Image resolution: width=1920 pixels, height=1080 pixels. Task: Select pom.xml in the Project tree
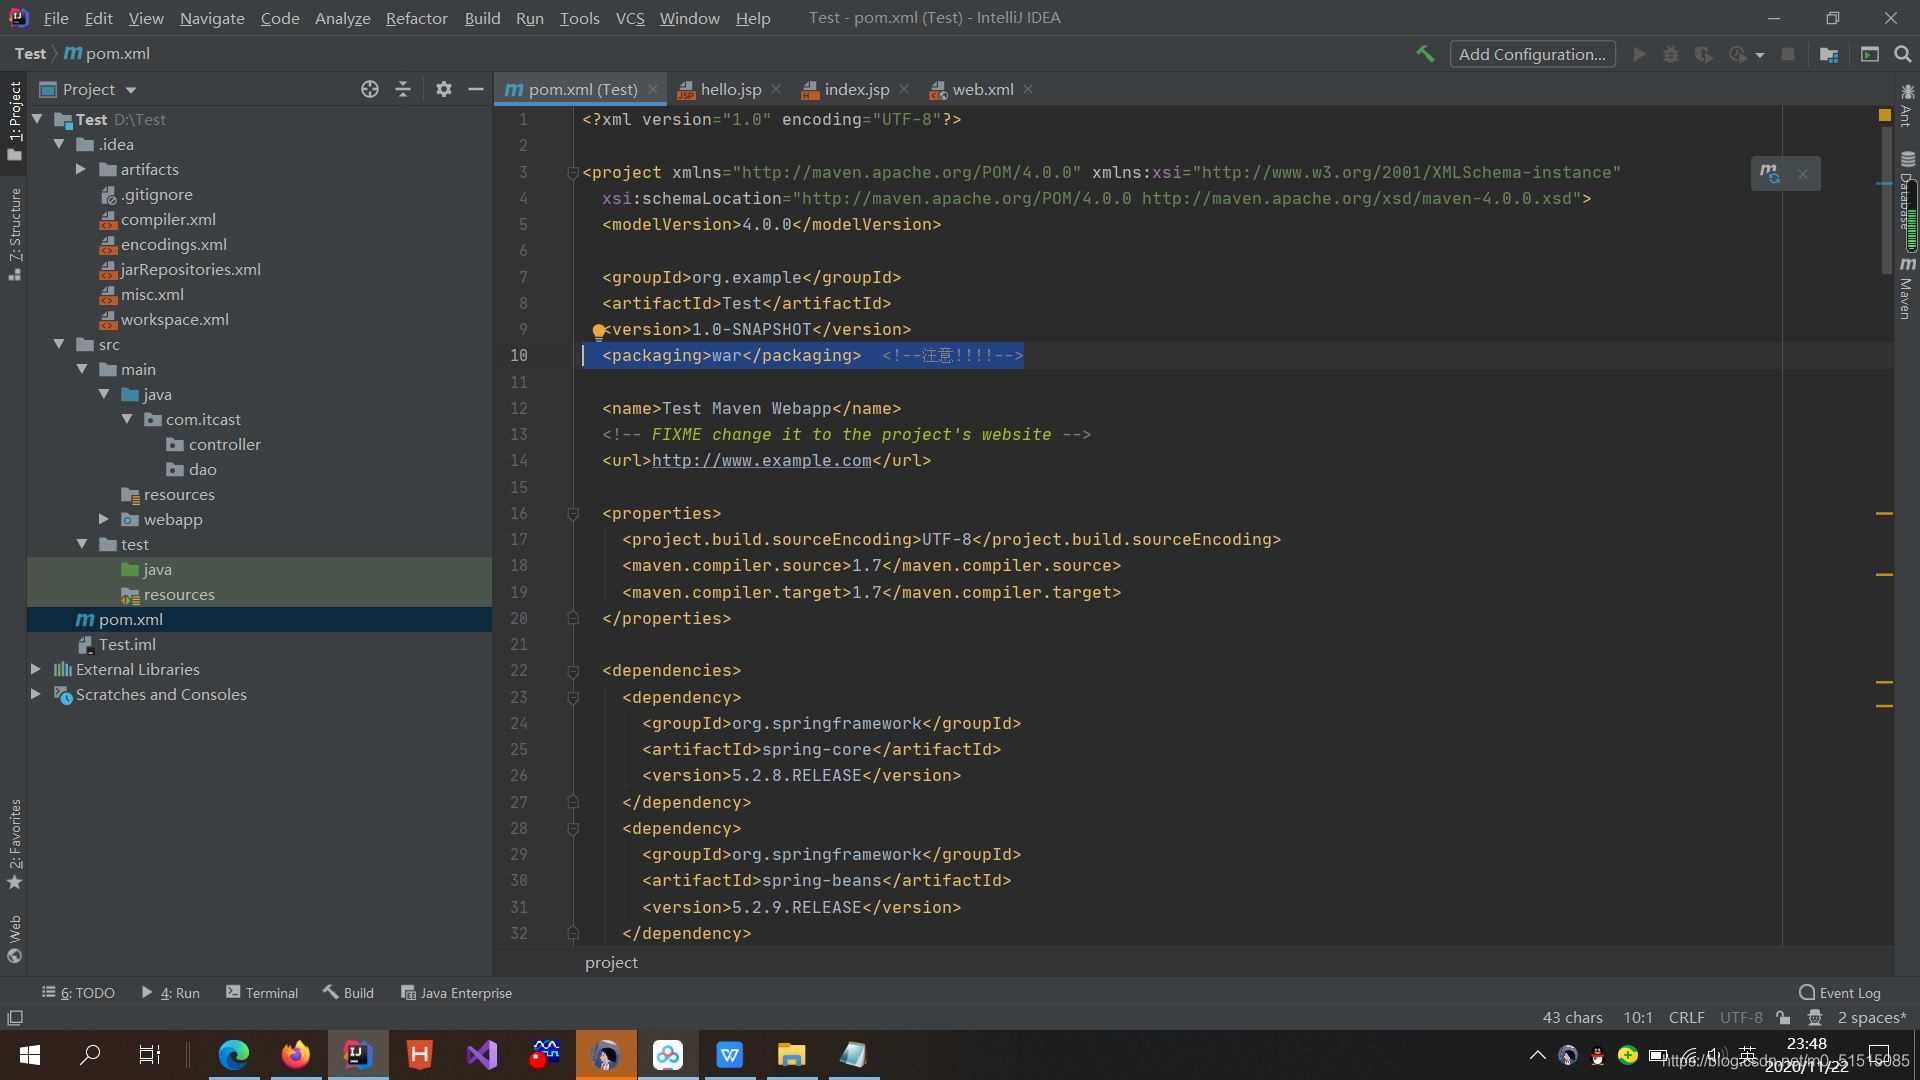[130, 619]
